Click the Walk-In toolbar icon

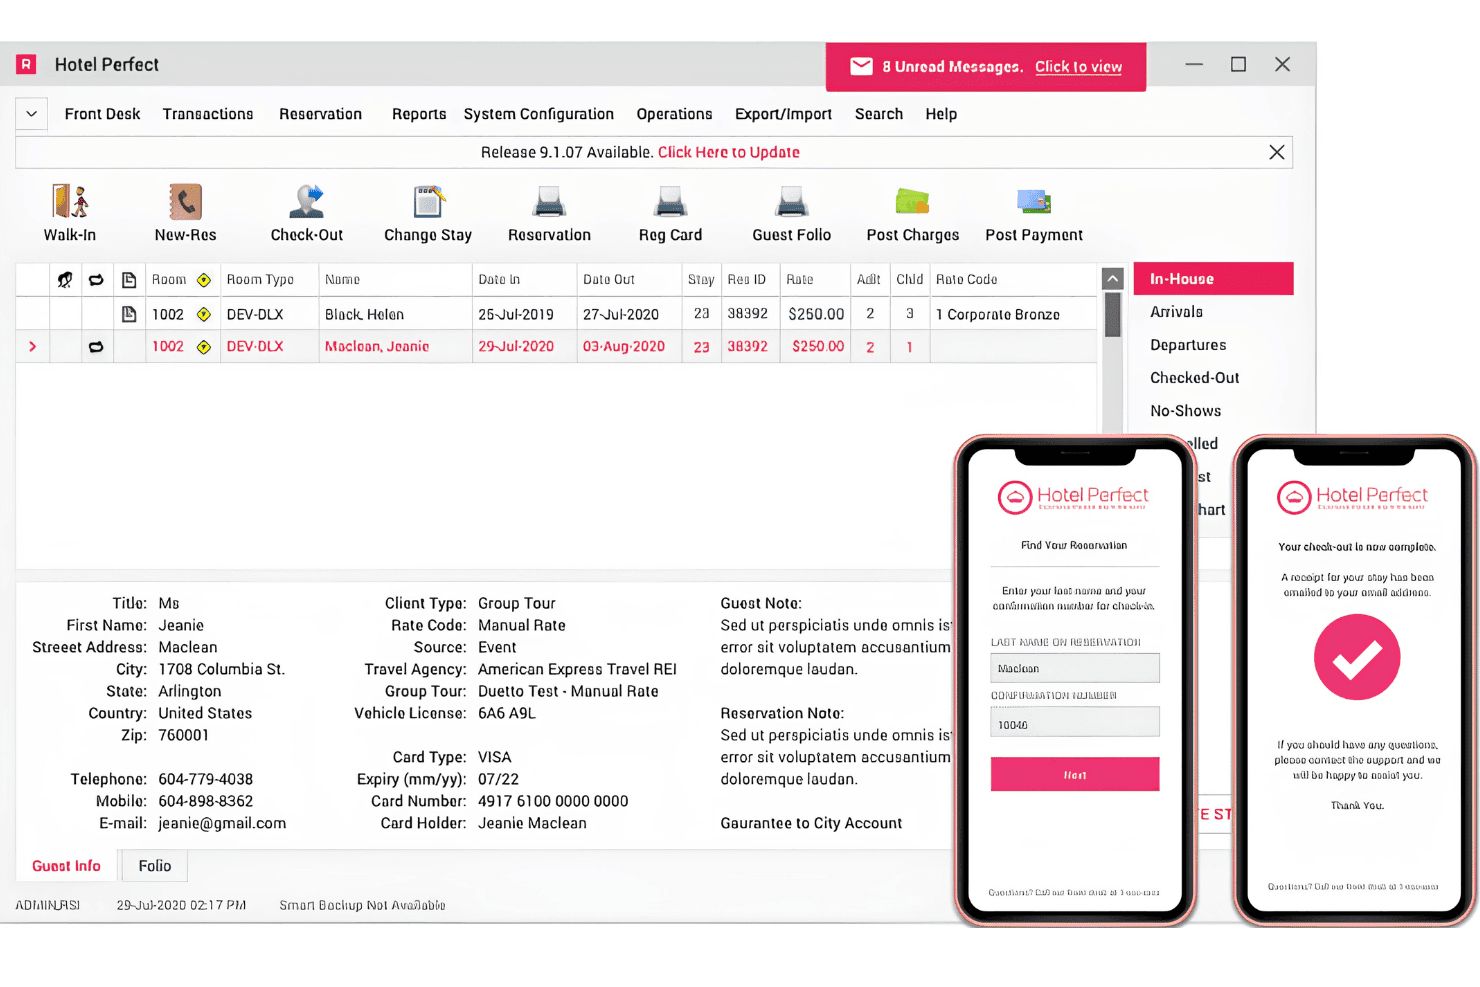point(70,201)
